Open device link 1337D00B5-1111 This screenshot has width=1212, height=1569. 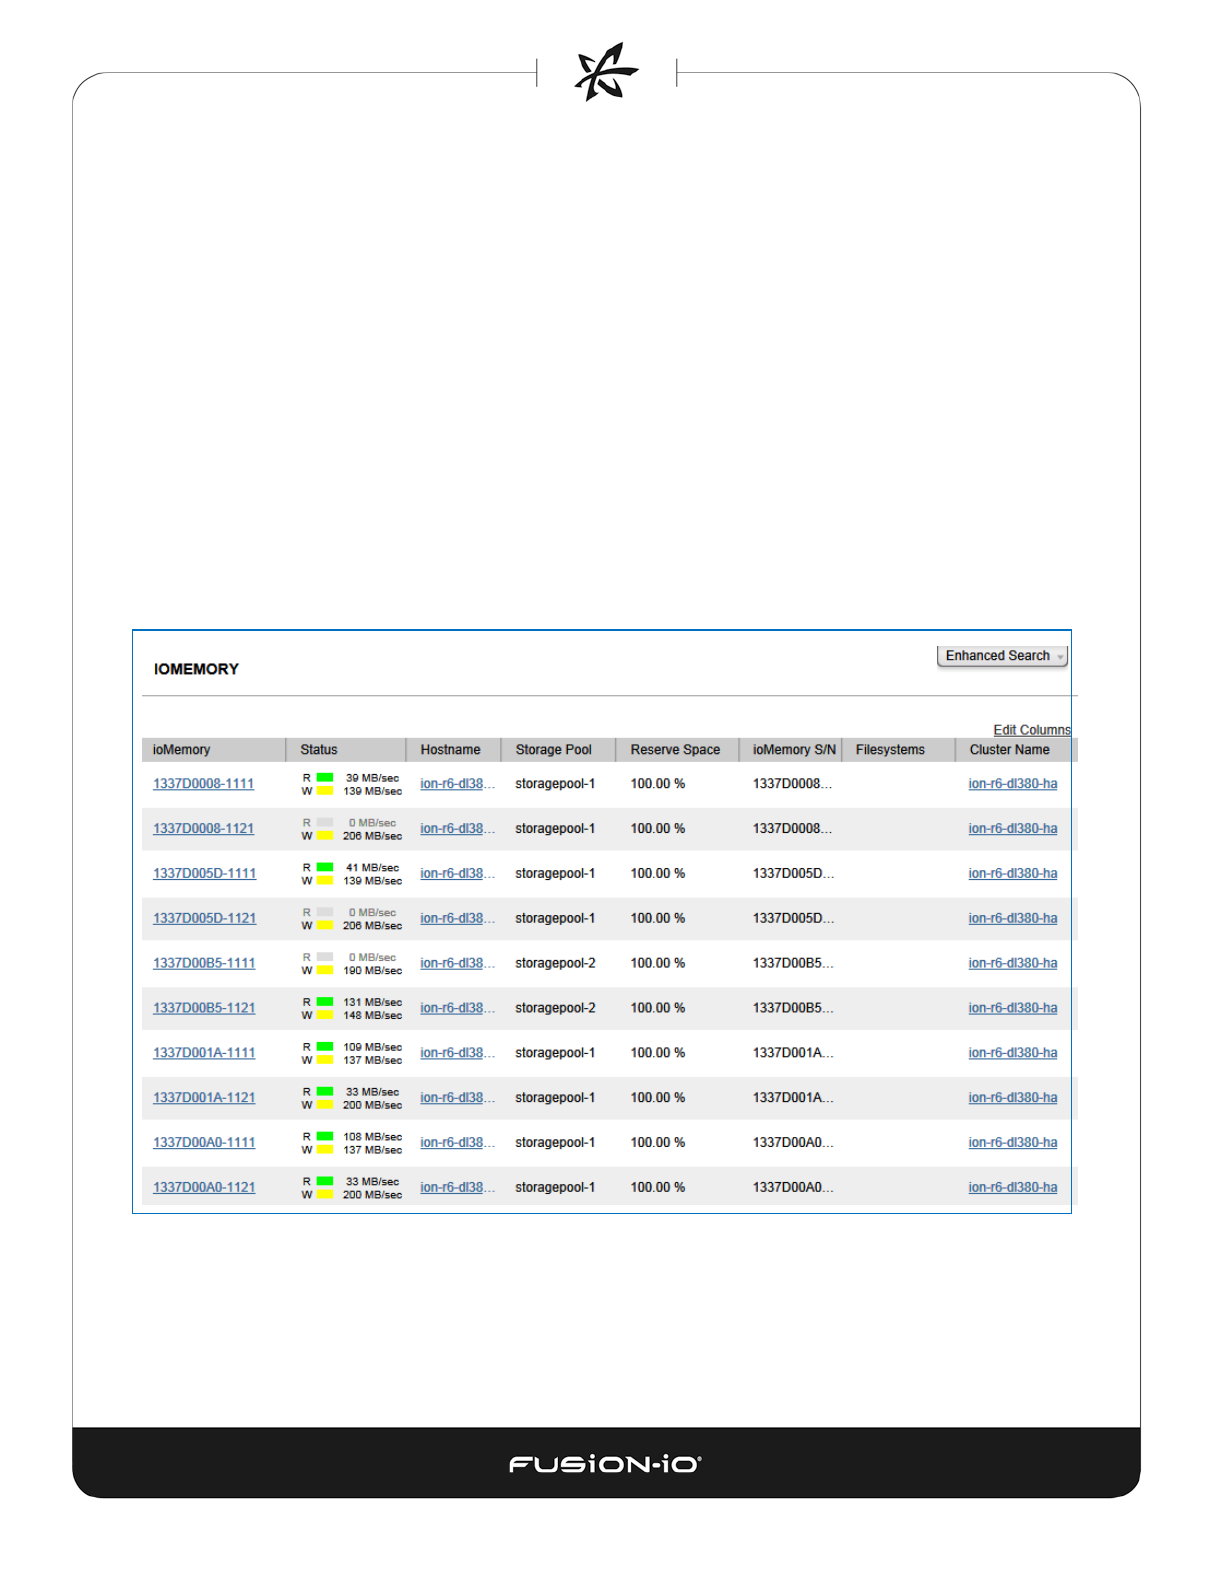coord(204,964)
